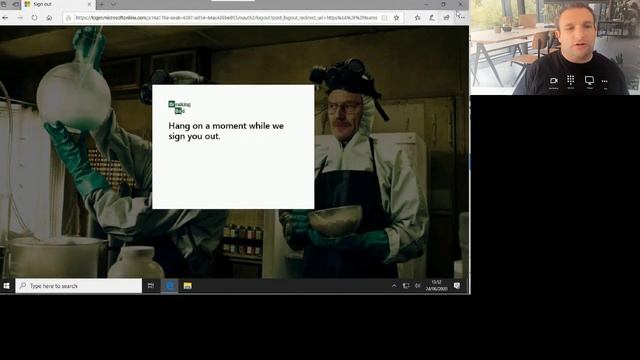Screen dimensions: 640x360
Task: Open the favorites hub icon
Action: [417, 18]
